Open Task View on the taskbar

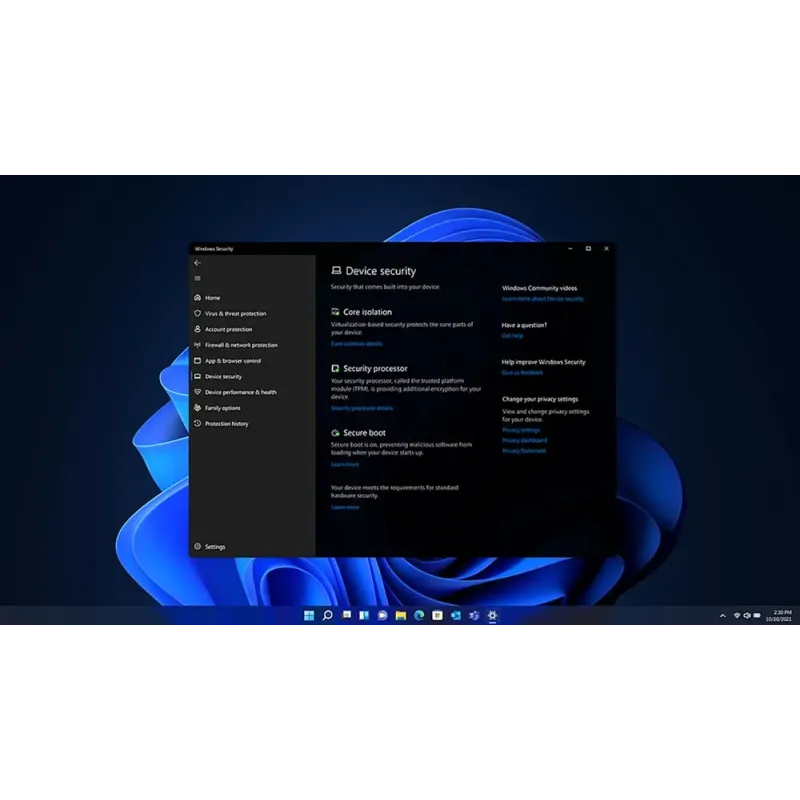click(x=346, y=615)
